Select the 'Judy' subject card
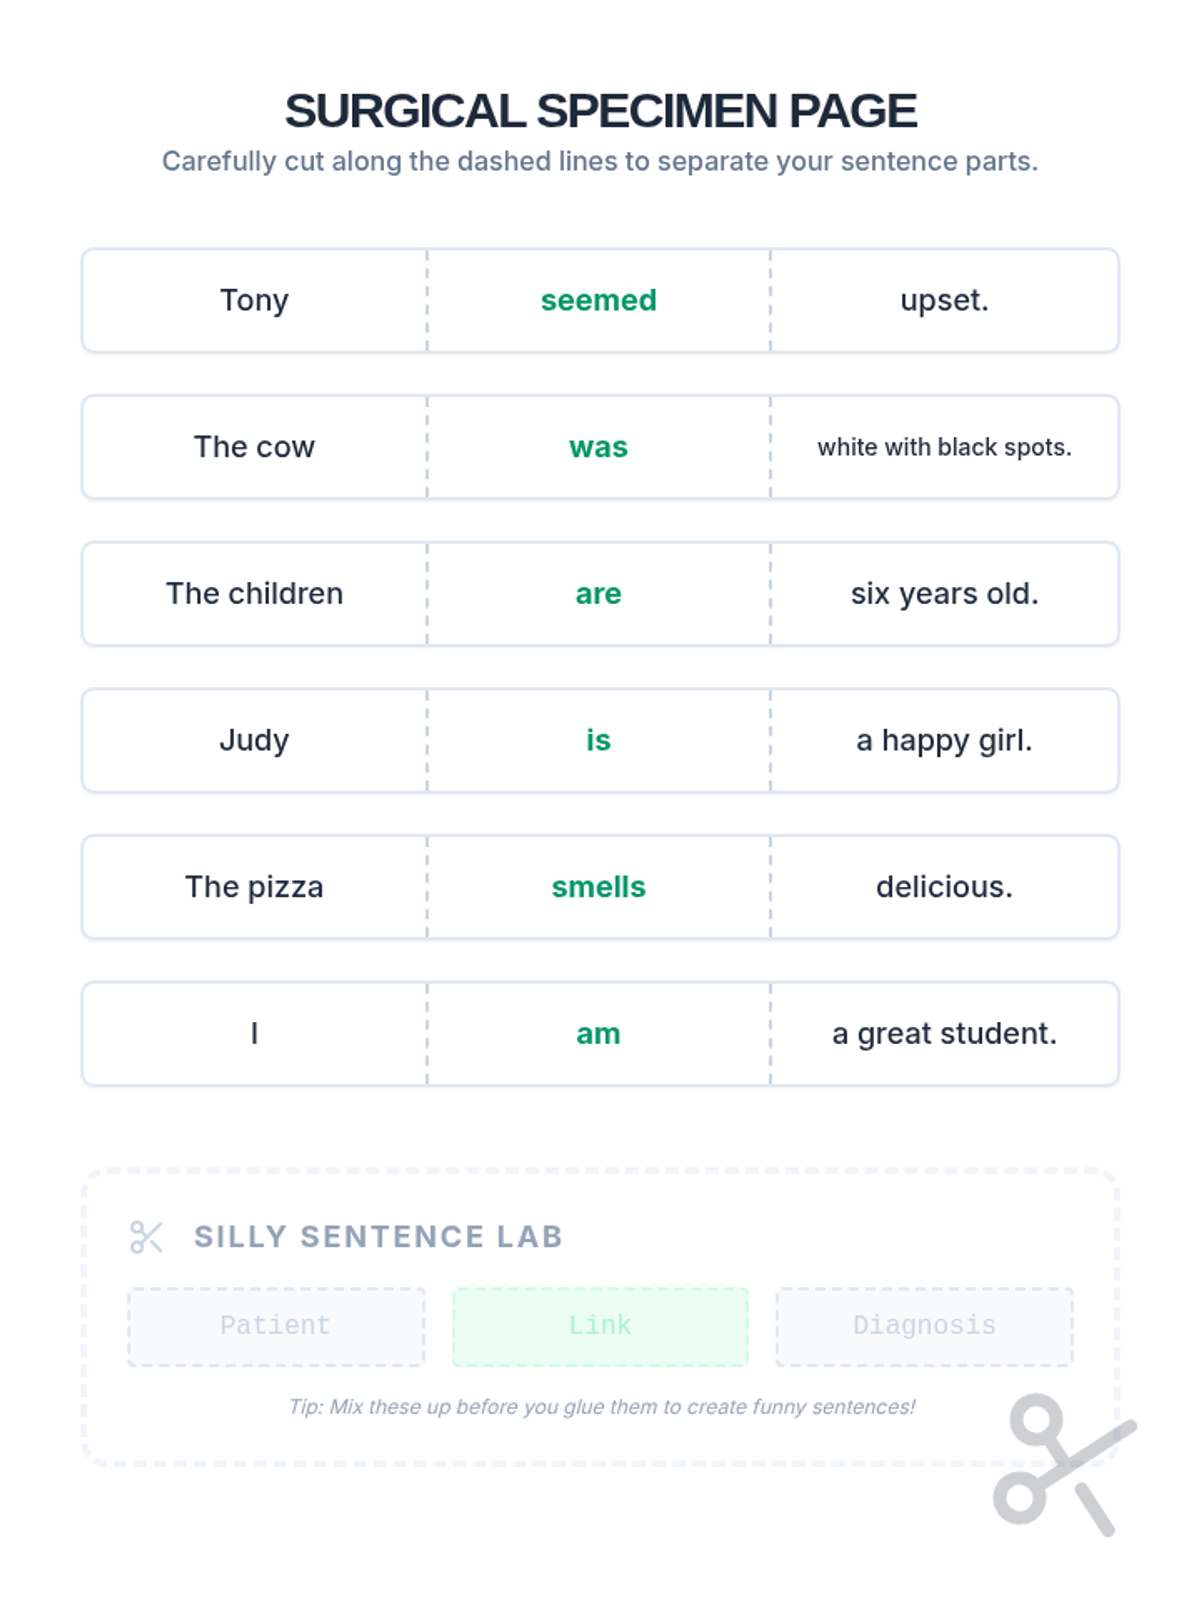 click(255, 740)
